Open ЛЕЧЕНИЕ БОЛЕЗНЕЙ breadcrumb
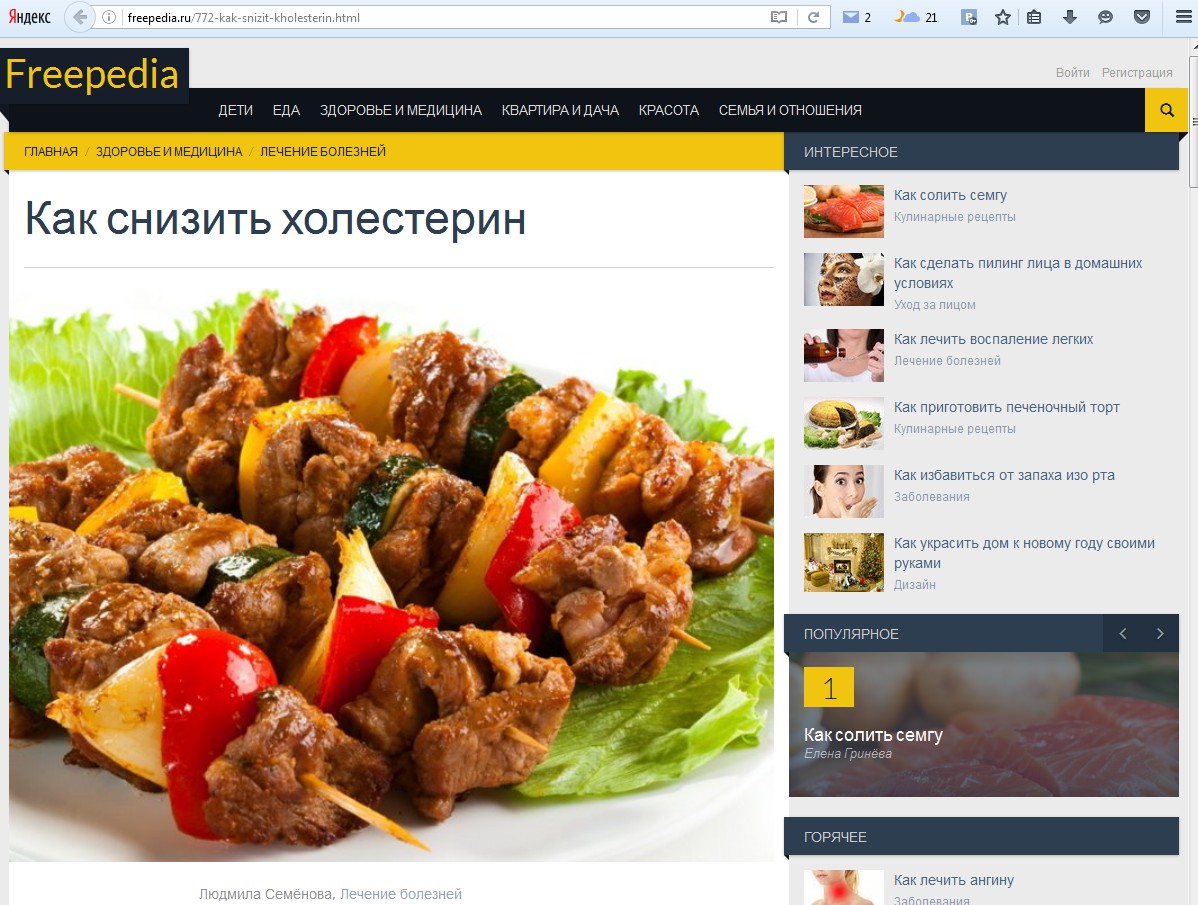Image resolution: width=1198 pixels, height=905 pixels. tap(322, 151)
